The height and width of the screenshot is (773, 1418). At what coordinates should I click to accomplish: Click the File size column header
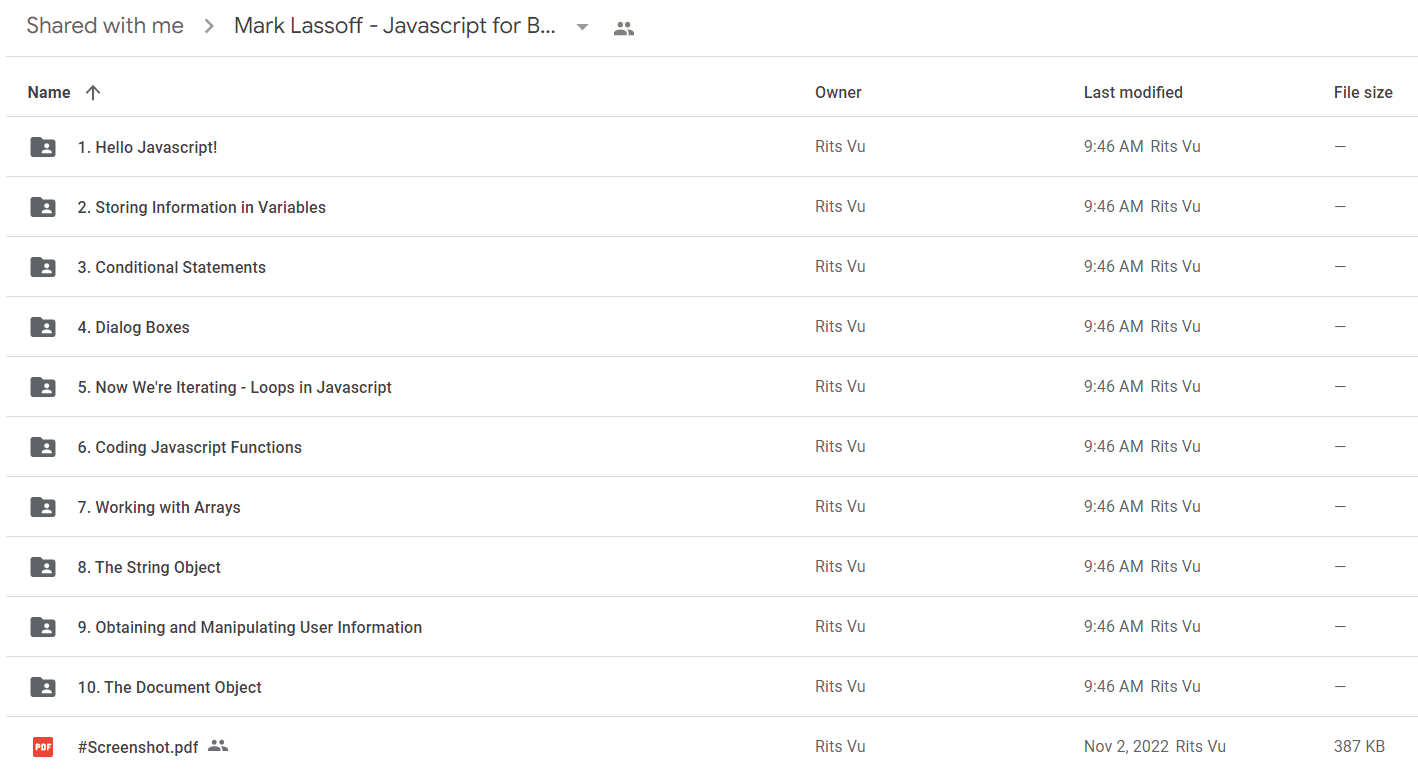(x=1363, y=92)
